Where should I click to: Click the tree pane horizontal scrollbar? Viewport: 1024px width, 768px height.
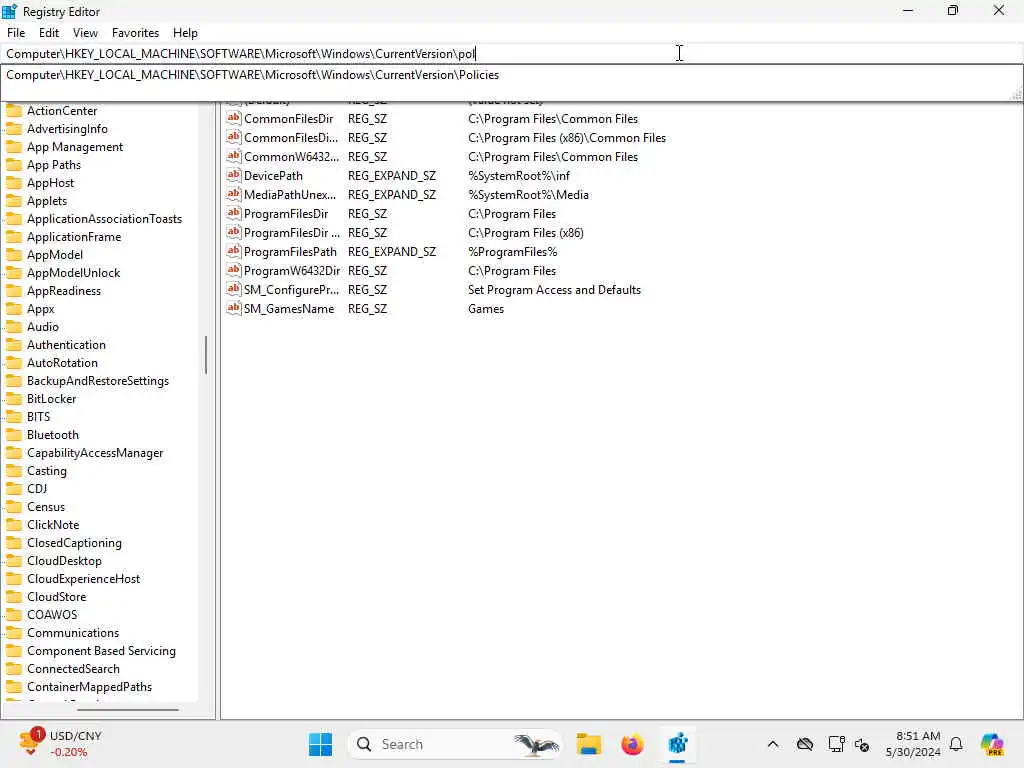tap(128, 709)
